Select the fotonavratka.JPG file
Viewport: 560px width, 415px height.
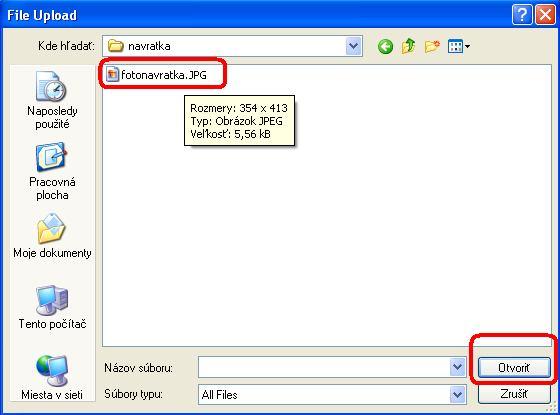pos(157,75)
